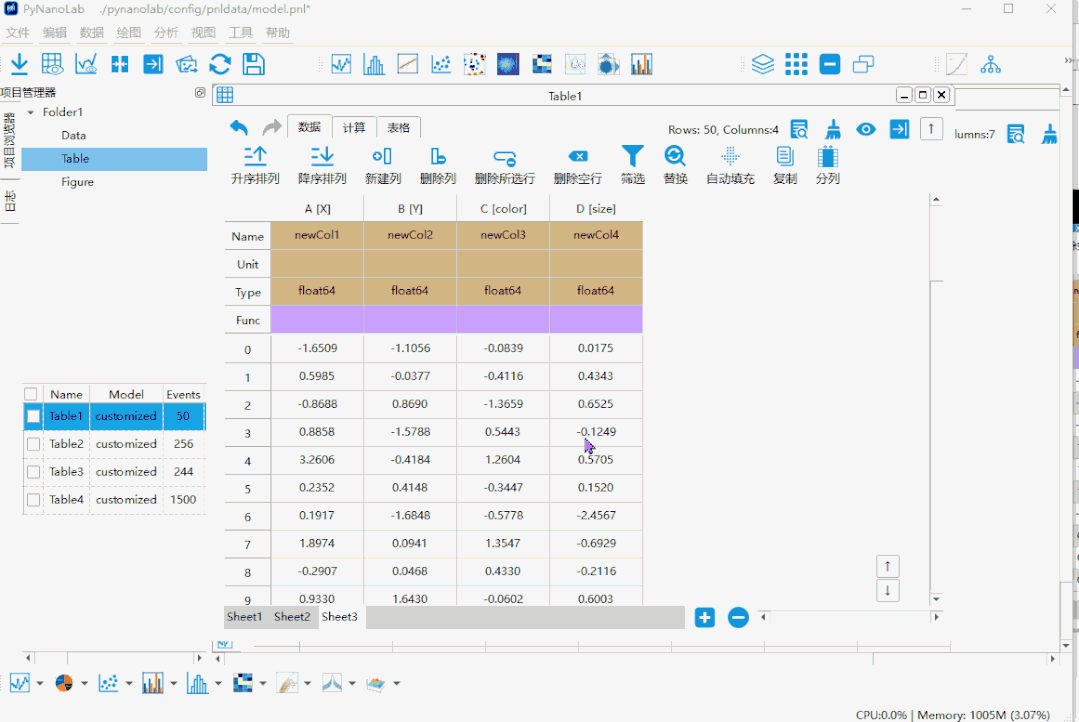This screenshot has height=722, width=1079.
Task: Click the 项目浏览器 vertical side tab
Action: [x=10, y=141]
